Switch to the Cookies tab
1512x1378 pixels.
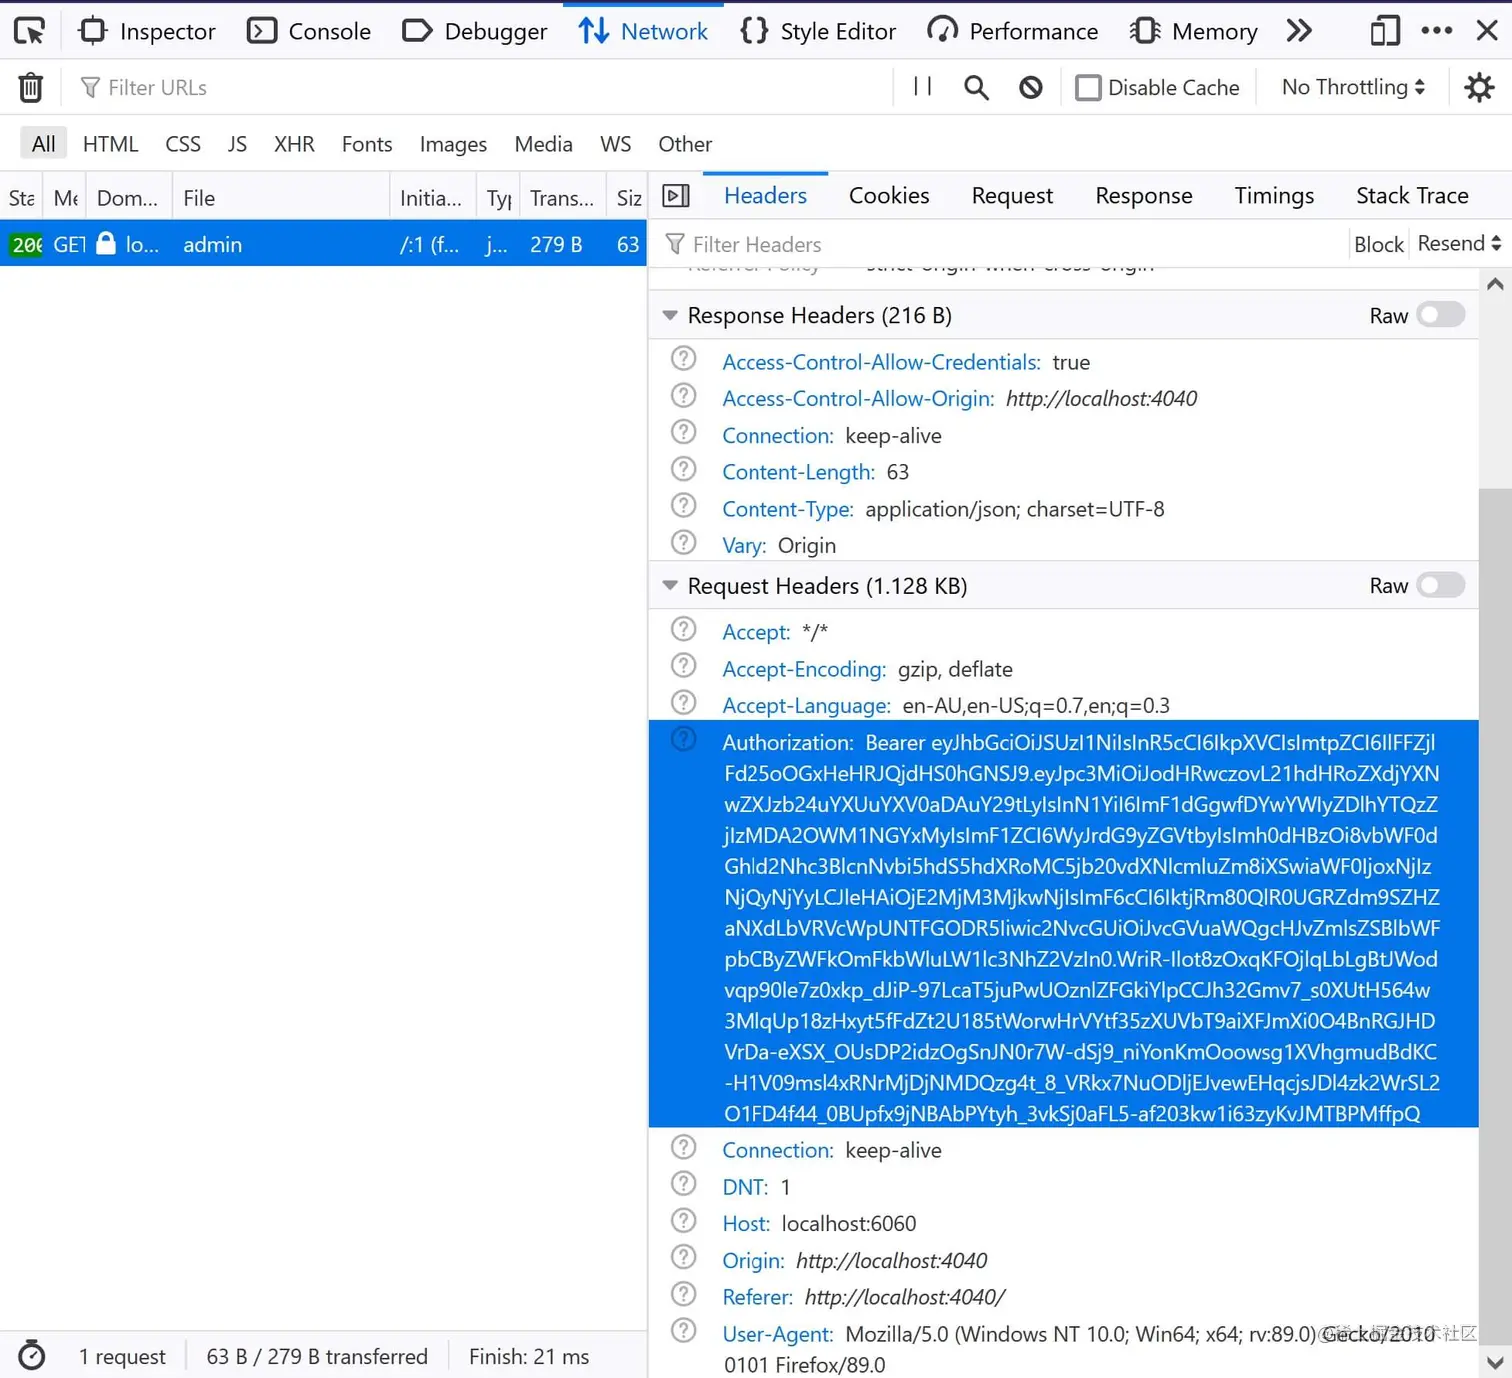(889, 196)
